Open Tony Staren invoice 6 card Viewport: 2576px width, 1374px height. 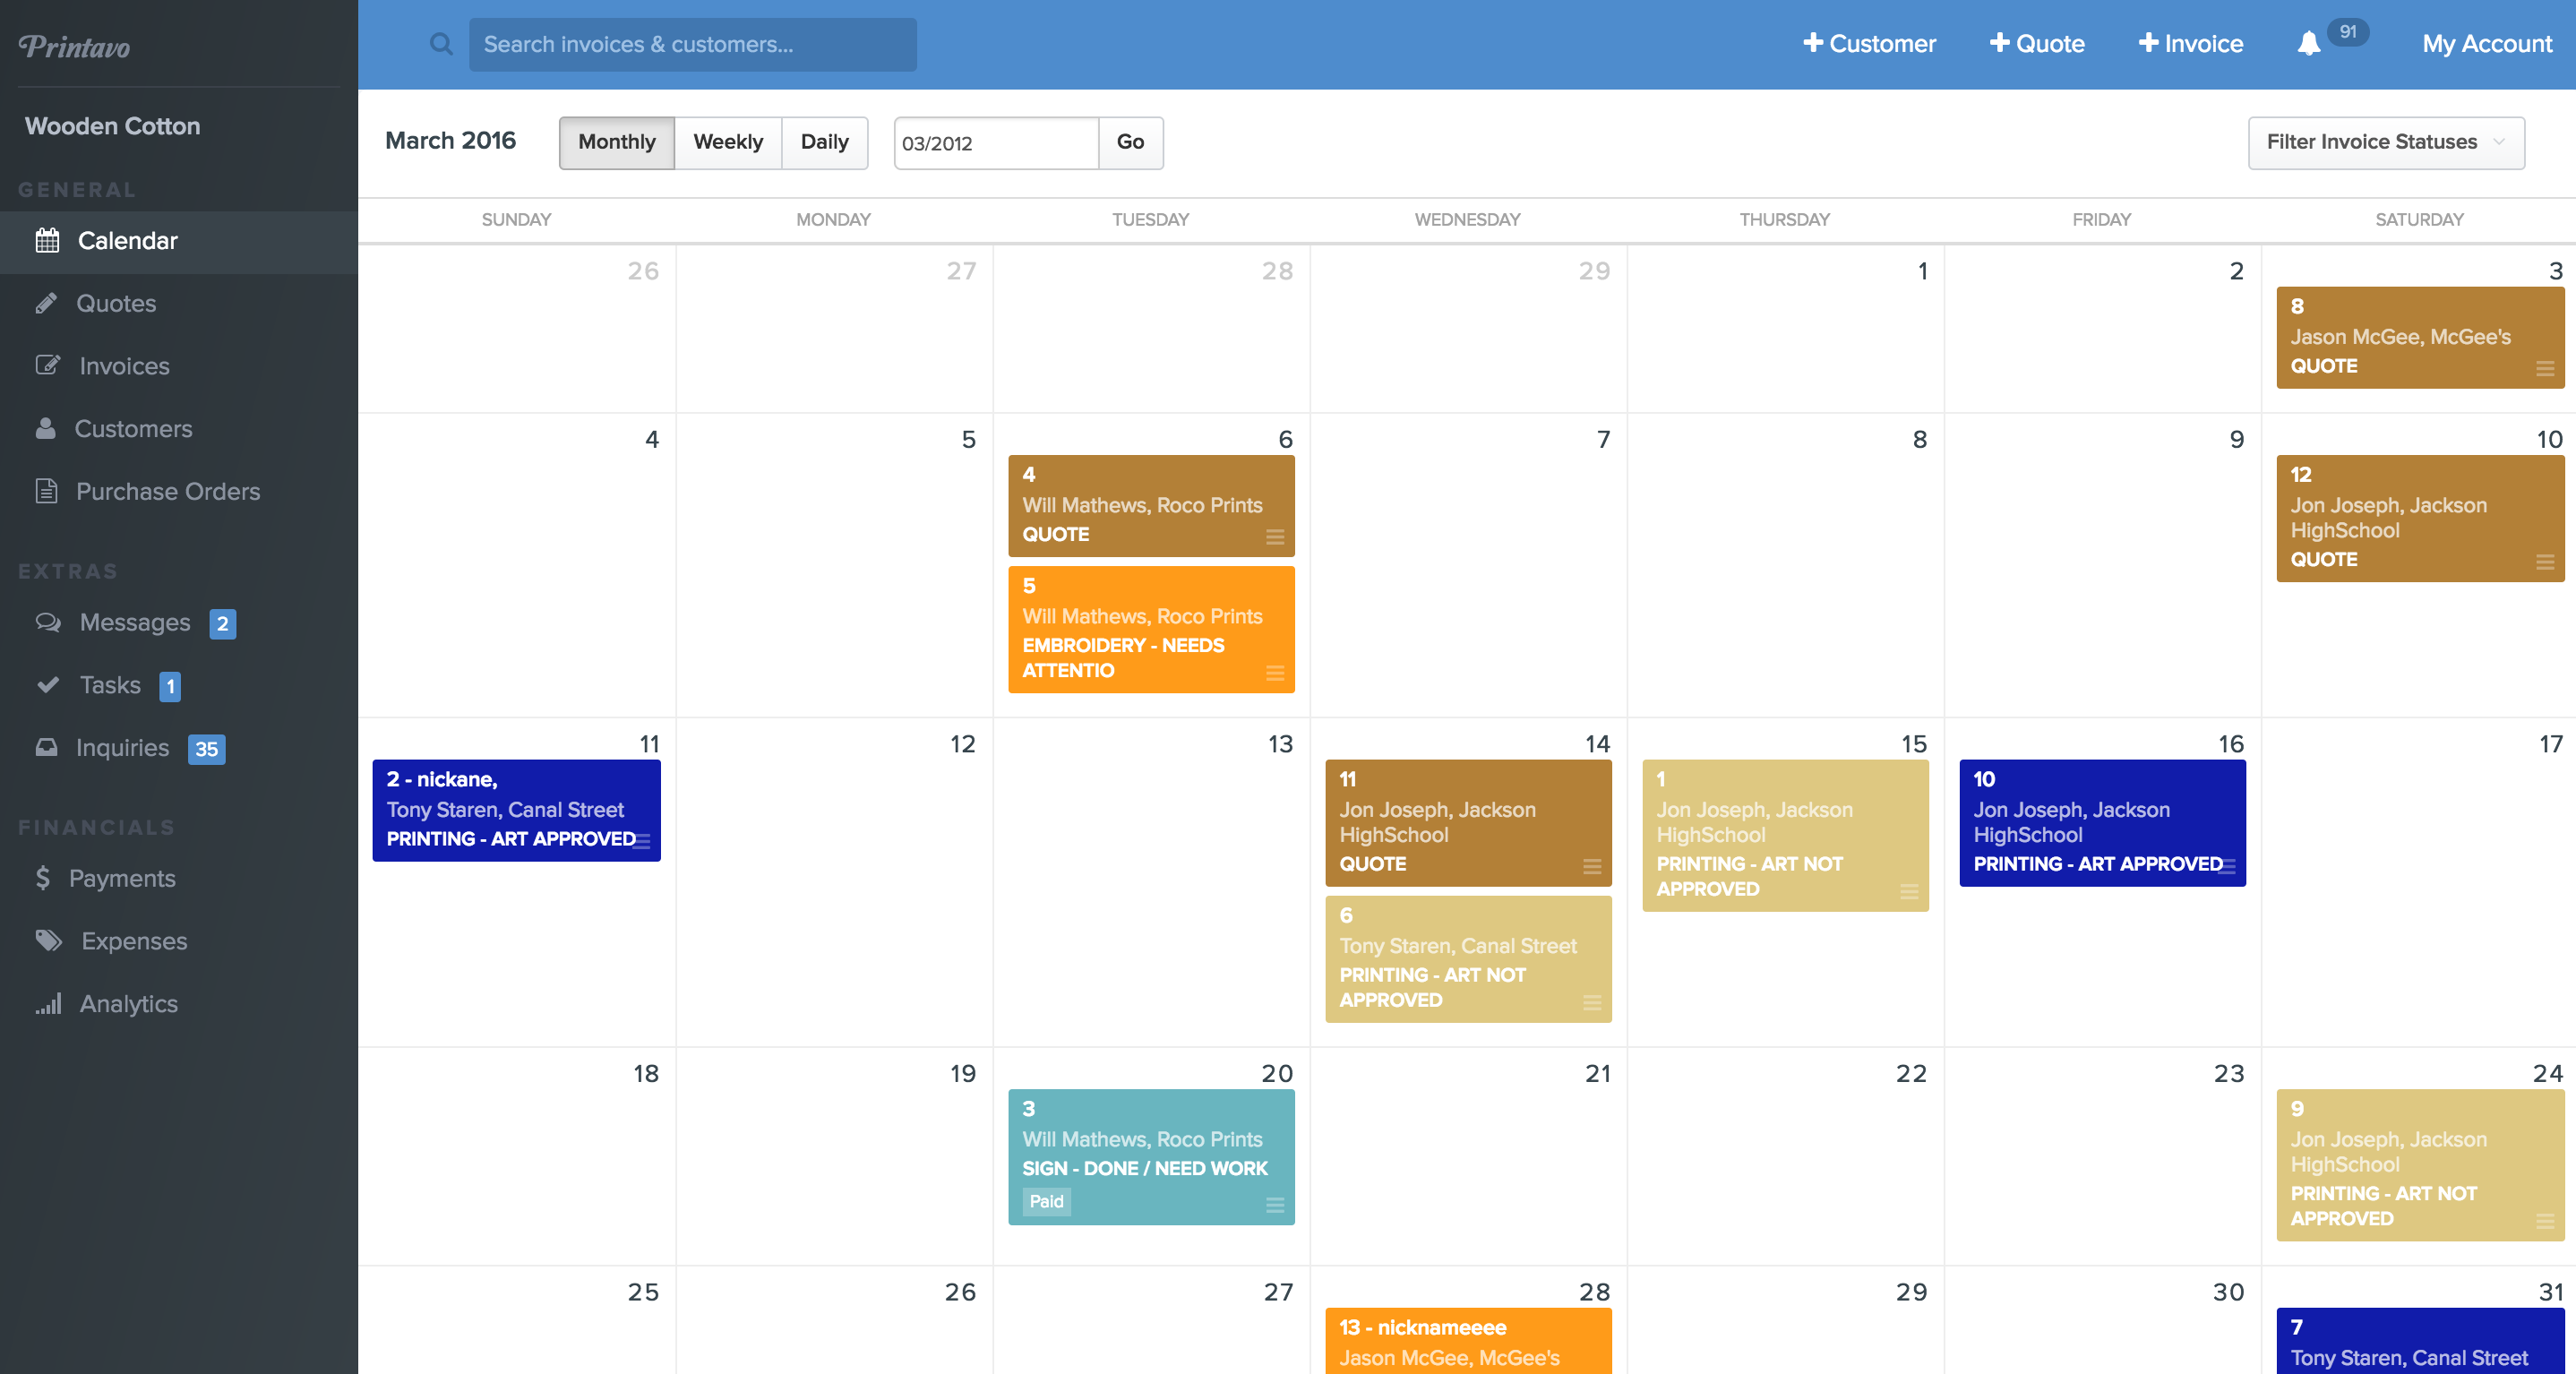coord(1468,959)
